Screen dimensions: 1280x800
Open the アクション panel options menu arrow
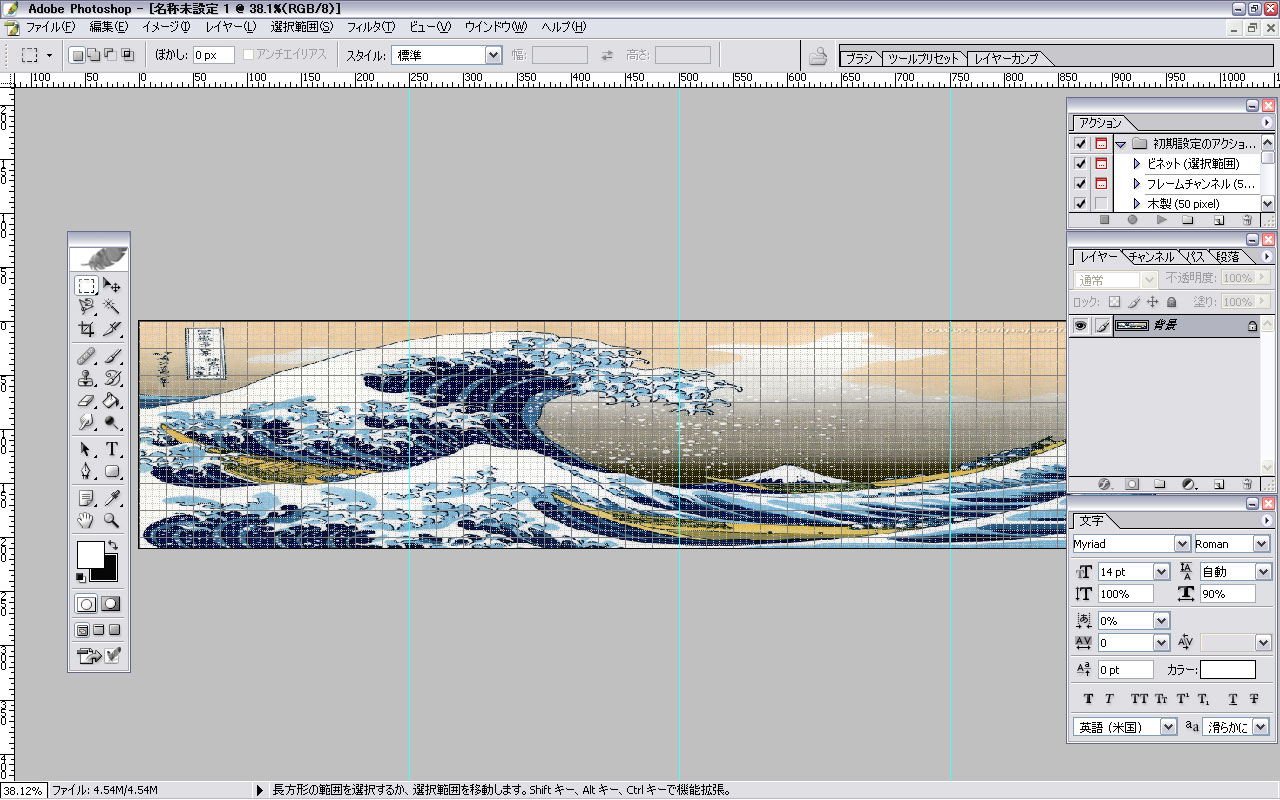pyautogui.click(x=1267, y=123)
